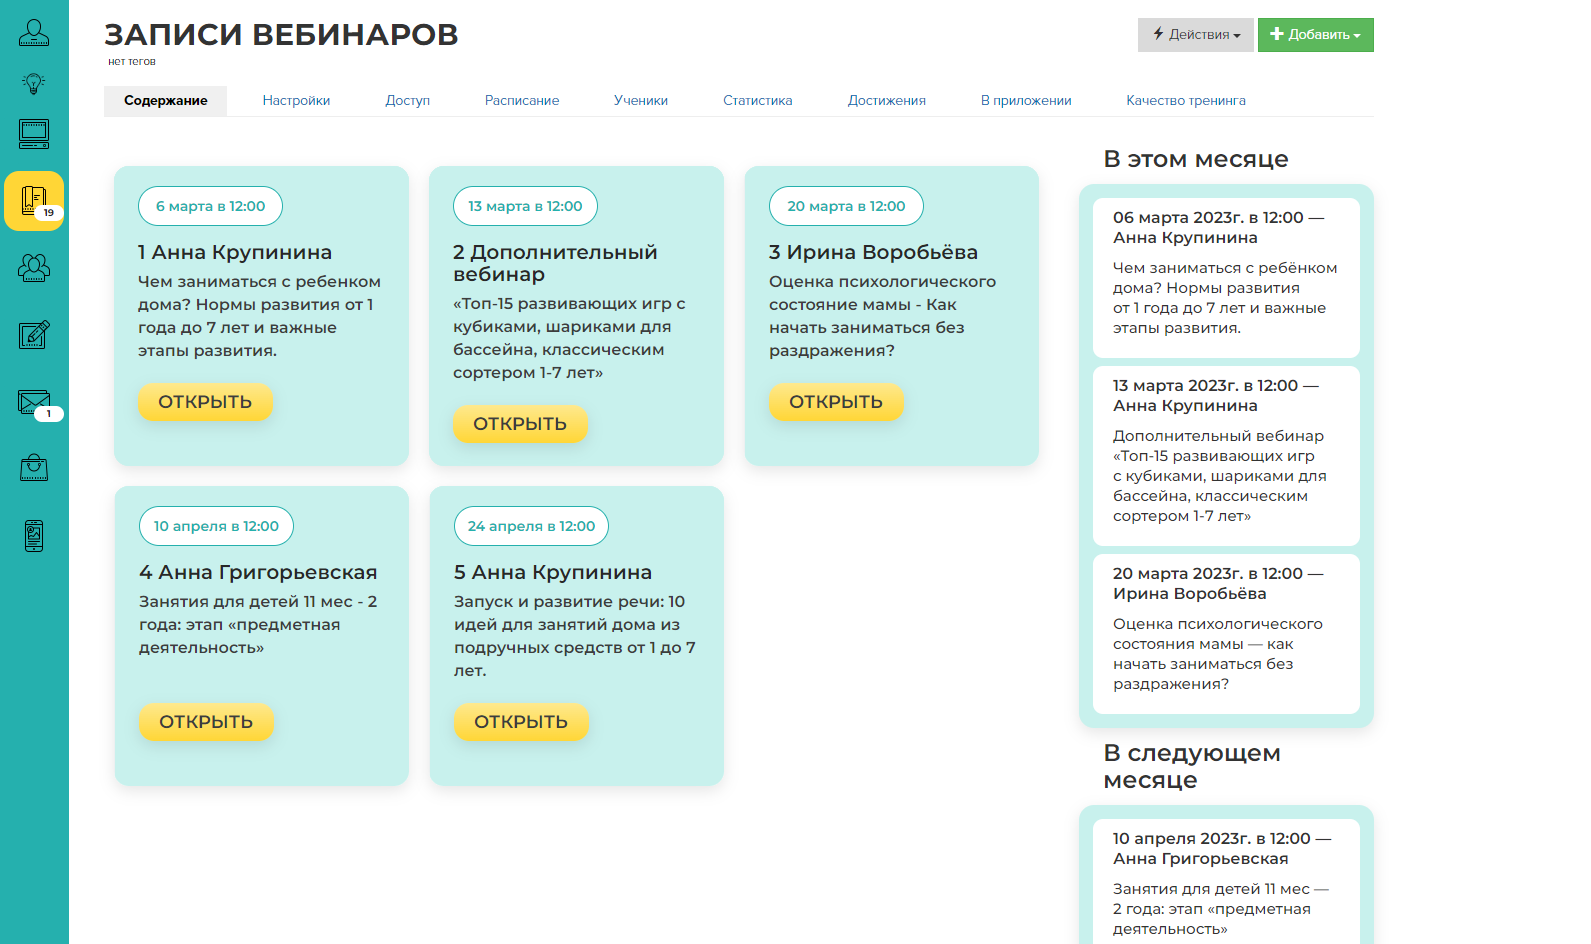The image size is (1591, 944).
Task: Click description Занятия для детей 11 мес in card 4
Action: click(x=258, y=625)
